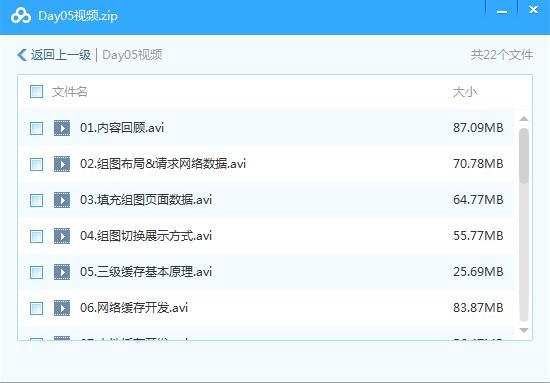Viewport: 550px width, 383px height.
Task: Mark checkbox for 06.网络缓存开发.avi
Action: pos(36,308)
